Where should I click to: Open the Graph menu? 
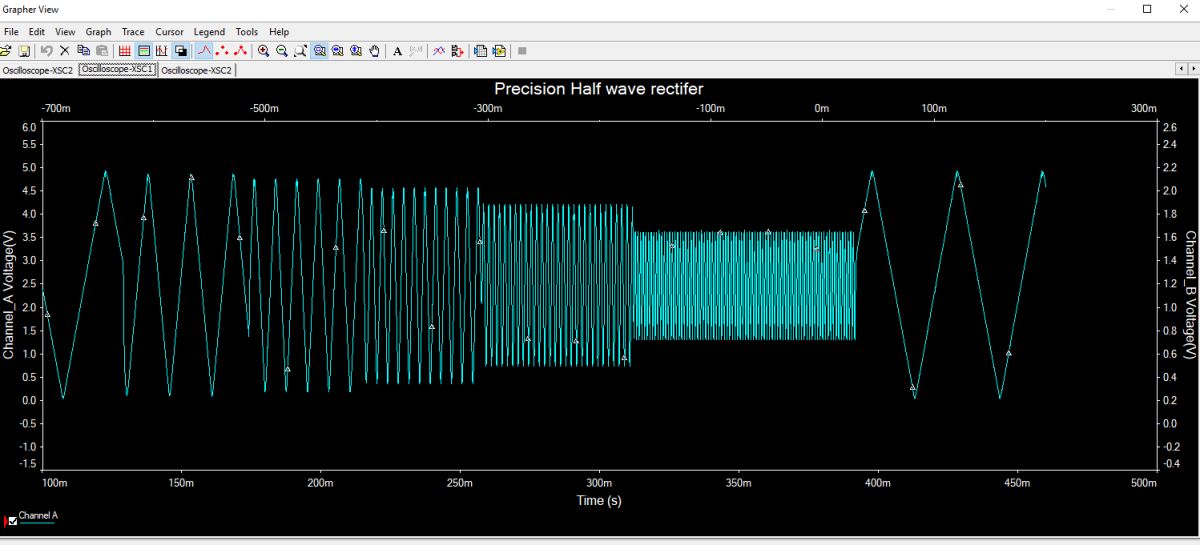pyautogui.click(x=98, y=32)
